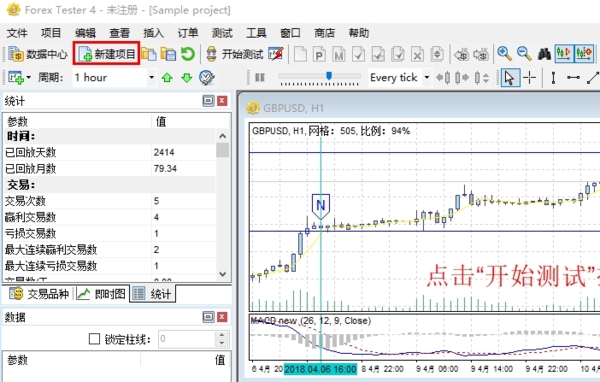The height and width of the screenshot is (382, 600).
Task: Expand the Every tick mode dropdown
Action: [x=400, y=78]
